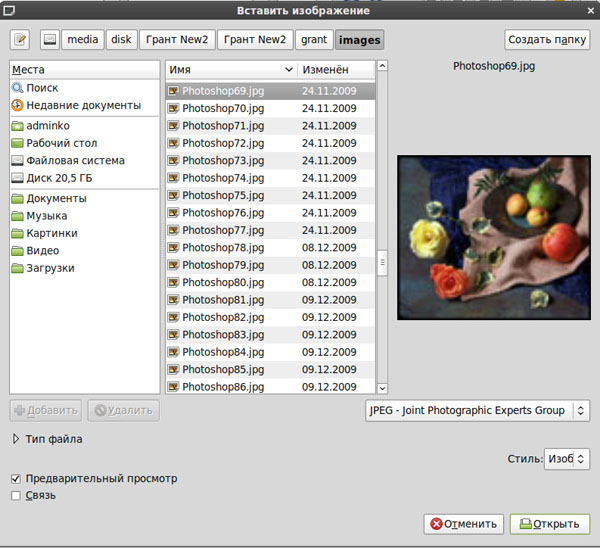This screenshot has height=548, width=600.
Task: Click the Места places header
Action: [x=84, y=70]
